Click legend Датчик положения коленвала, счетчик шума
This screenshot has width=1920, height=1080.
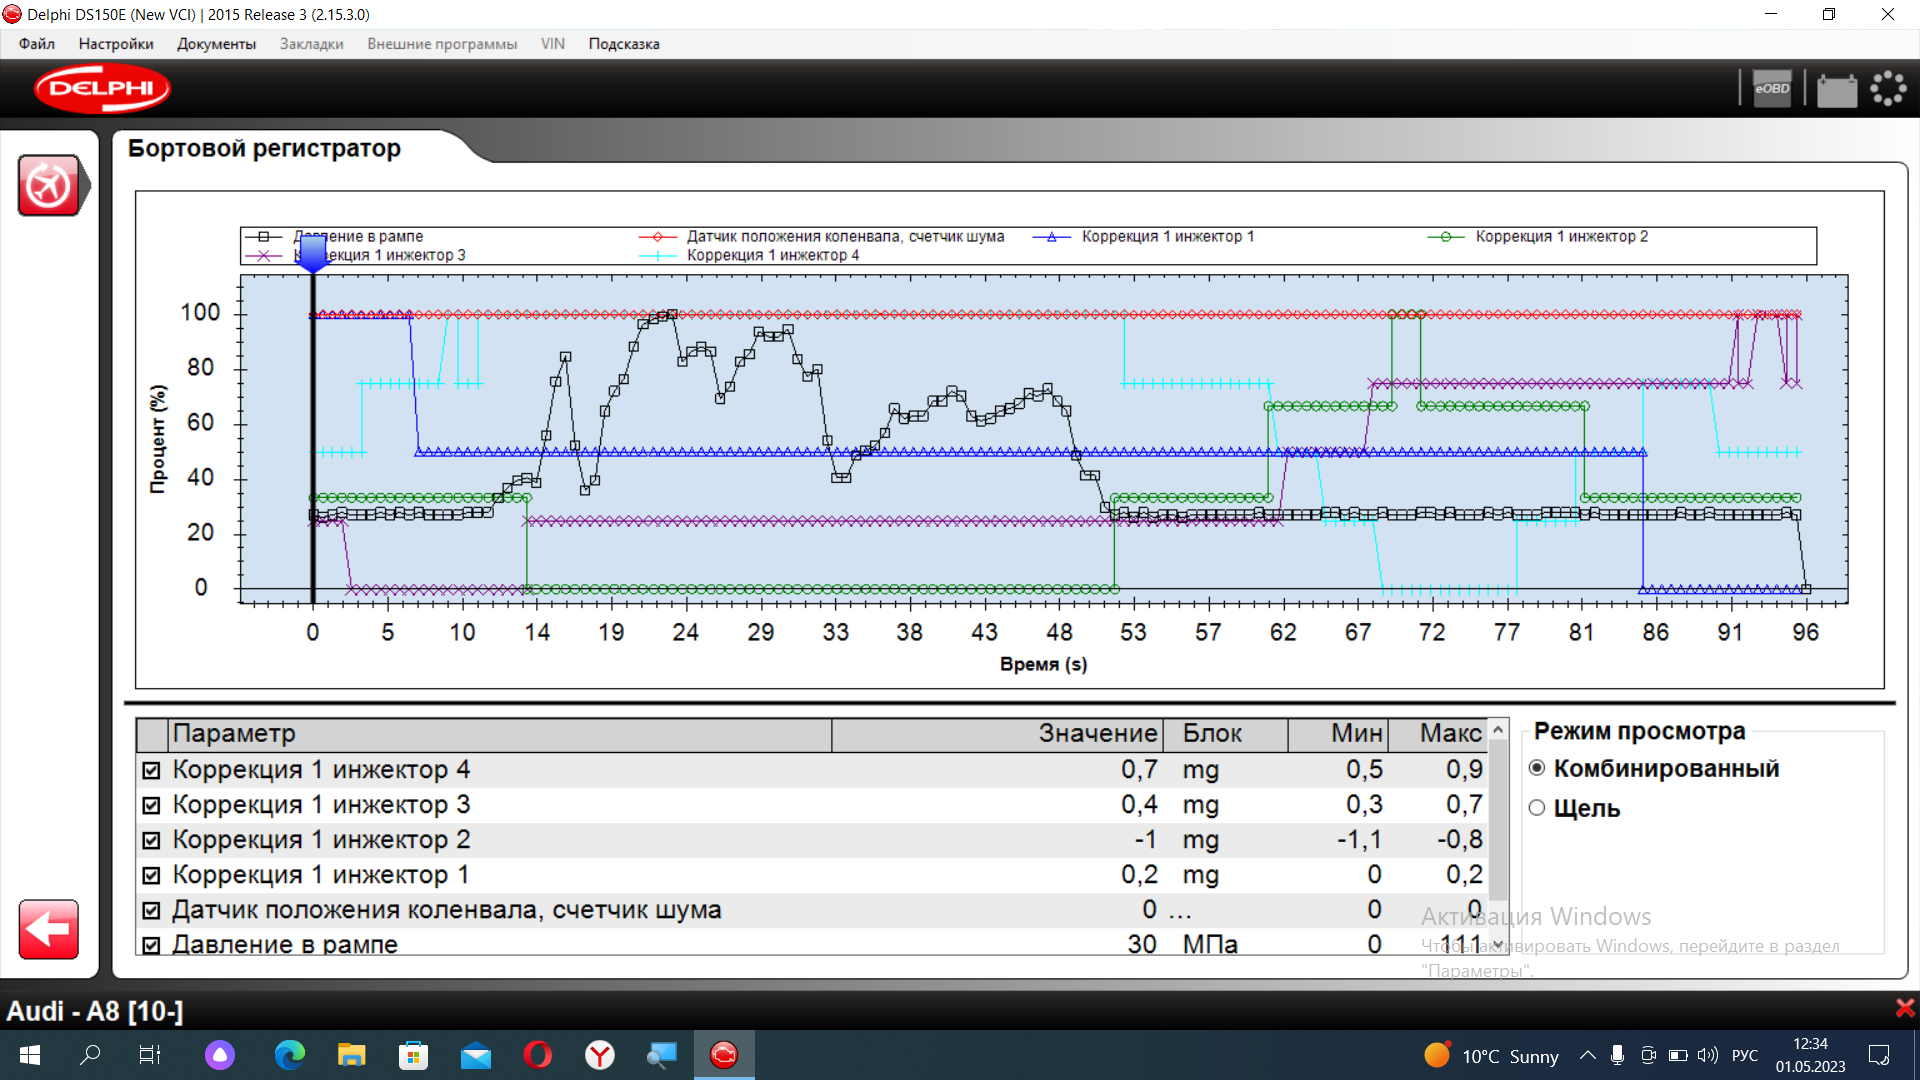[x=845, y=237]
